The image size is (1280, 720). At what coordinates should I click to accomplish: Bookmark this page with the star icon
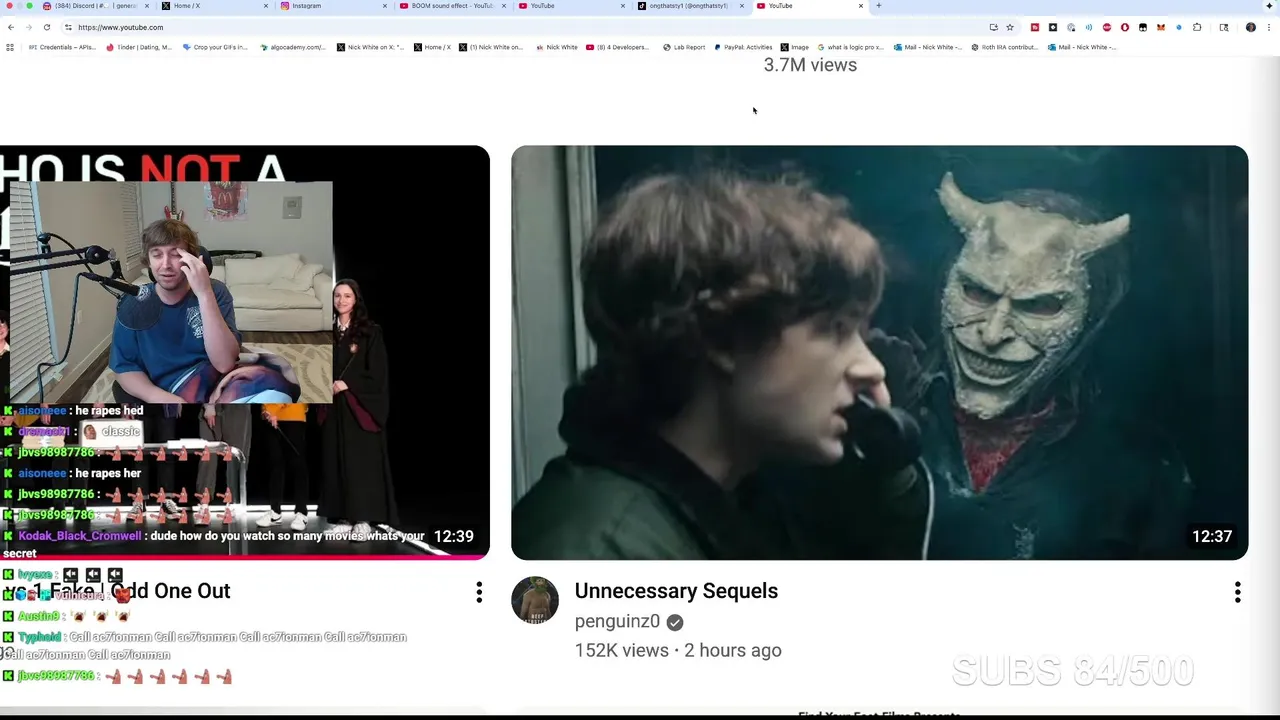[x=1010, y=27]
